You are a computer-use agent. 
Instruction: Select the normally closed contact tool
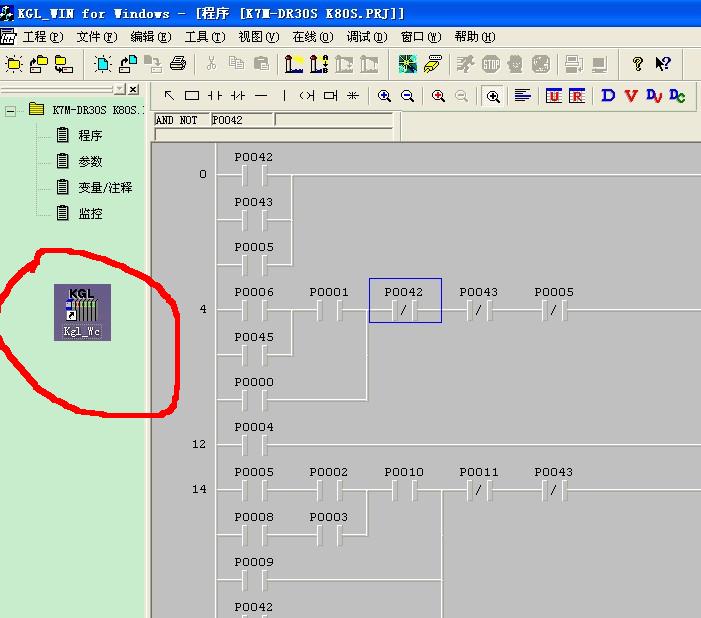click(x=238, y=96)
